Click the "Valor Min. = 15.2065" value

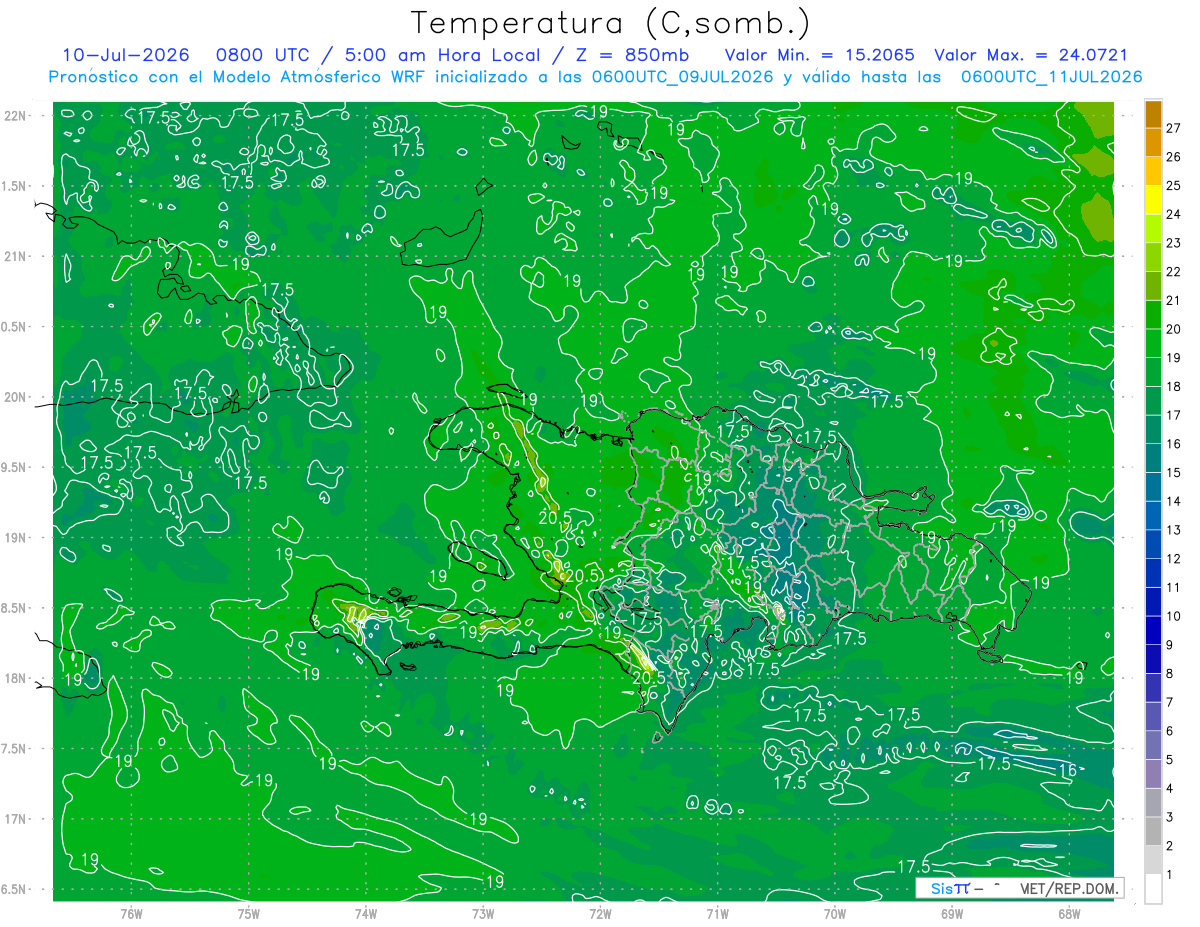819,56
